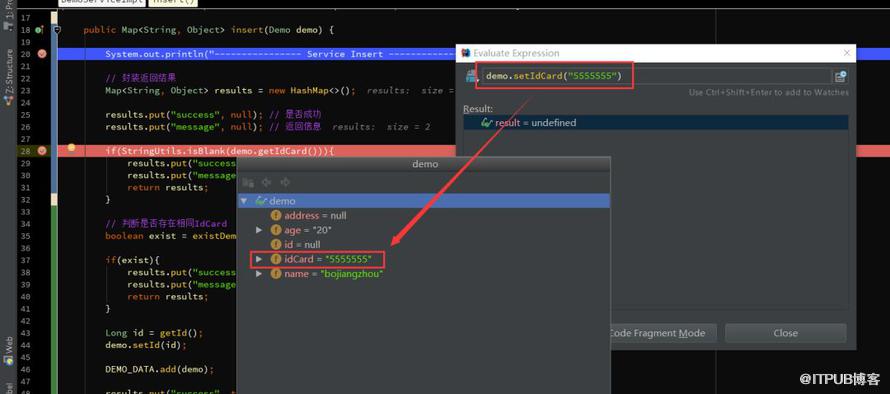Click the implements-method gutter icon on line 18
The image size is (890, 394).
[39, 30]
